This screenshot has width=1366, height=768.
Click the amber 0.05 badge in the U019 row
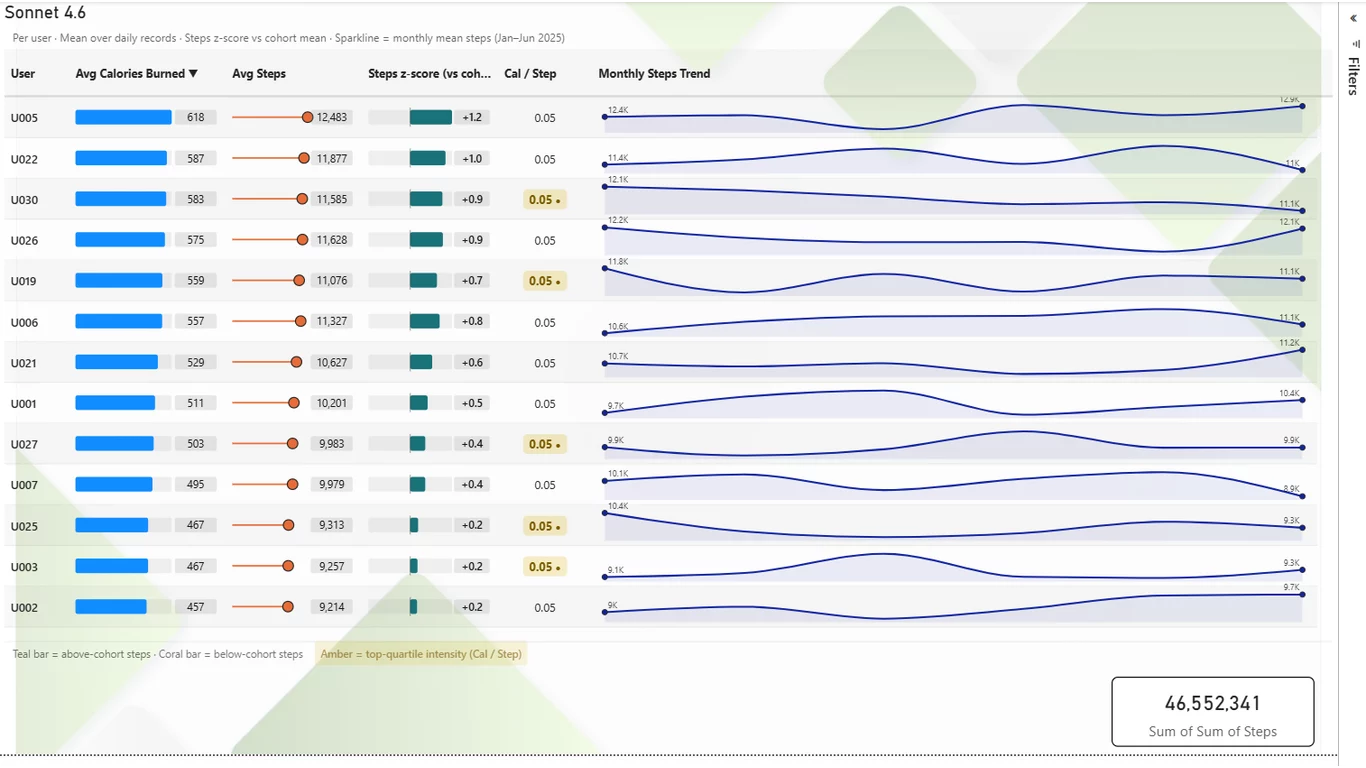(545, 281)
